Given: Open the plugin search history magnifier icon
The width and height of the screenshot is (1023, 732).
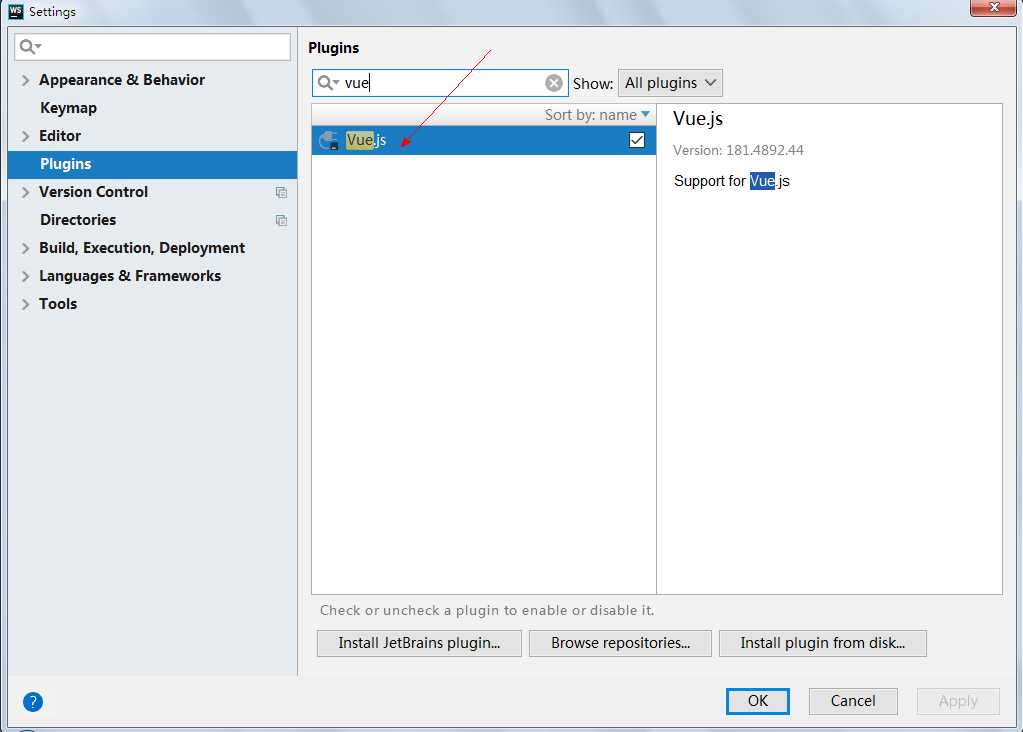Looking at the screenshot, I should pyautogui.click(x=328, y=83).
